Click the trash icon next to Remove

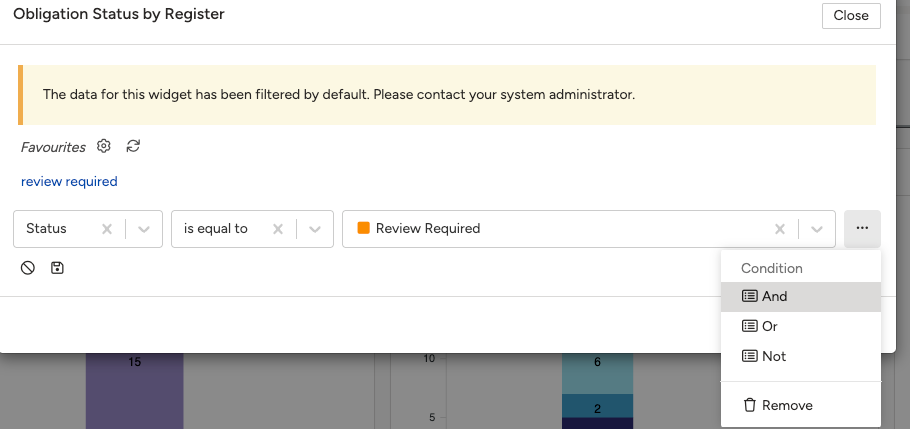(x=750, y=405)
